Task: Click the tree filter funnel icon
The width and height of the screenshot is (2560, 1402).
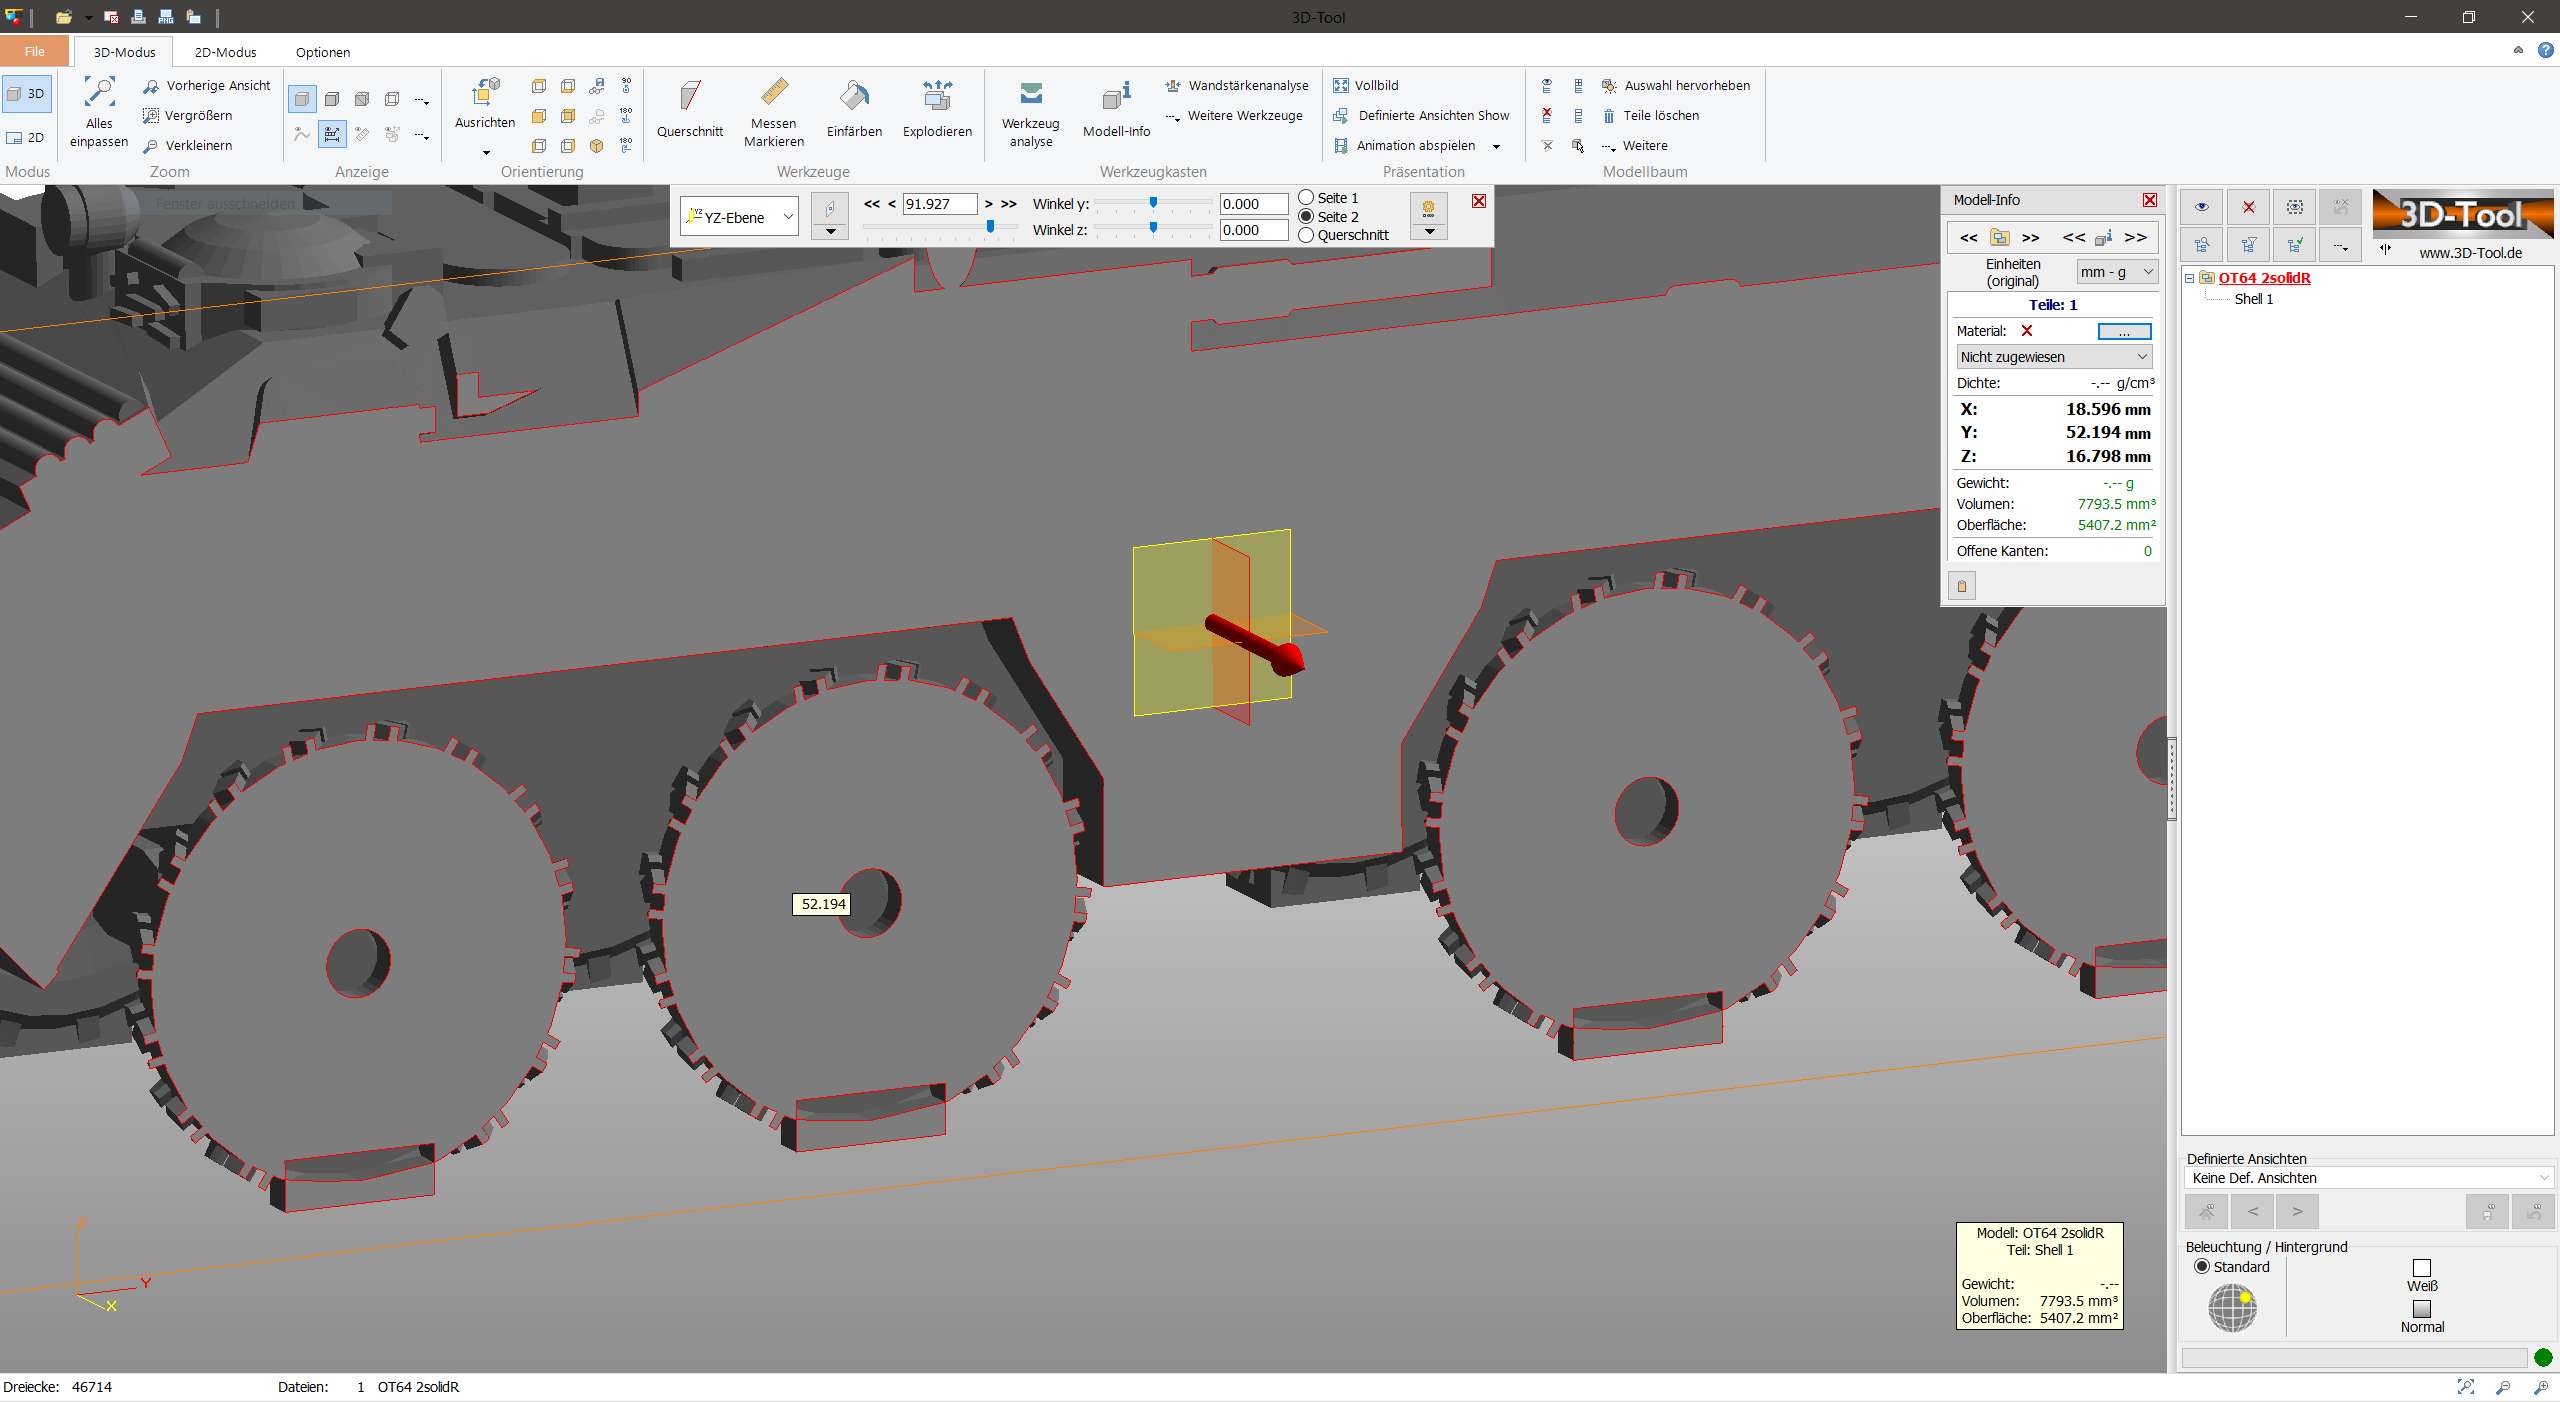Action: tap(2248, 245)
